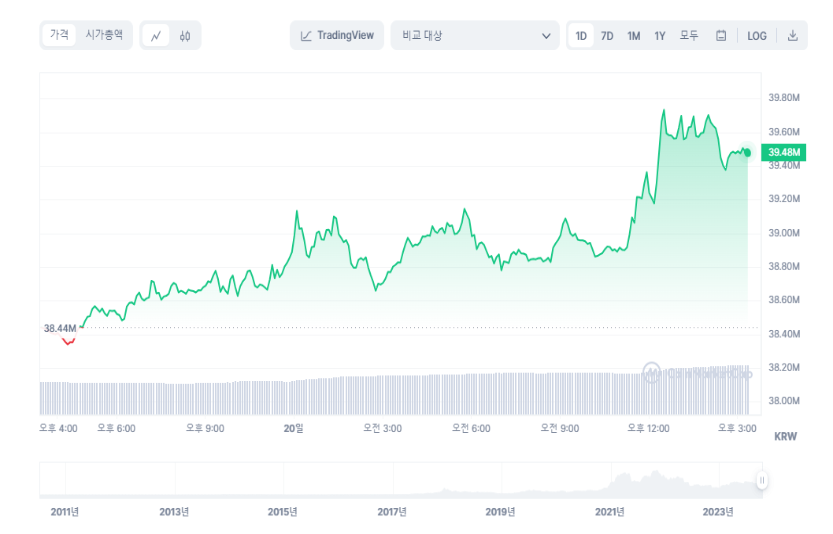Click the TradingView chart icon button
Viewport: 833px width, 534px height.
tap(337, 36)
